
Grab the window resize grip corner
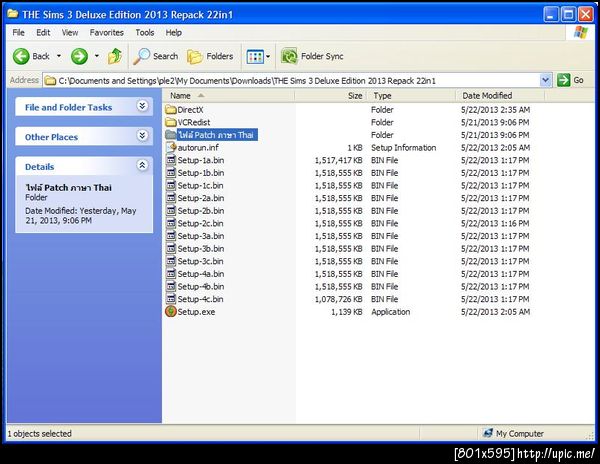590,435
